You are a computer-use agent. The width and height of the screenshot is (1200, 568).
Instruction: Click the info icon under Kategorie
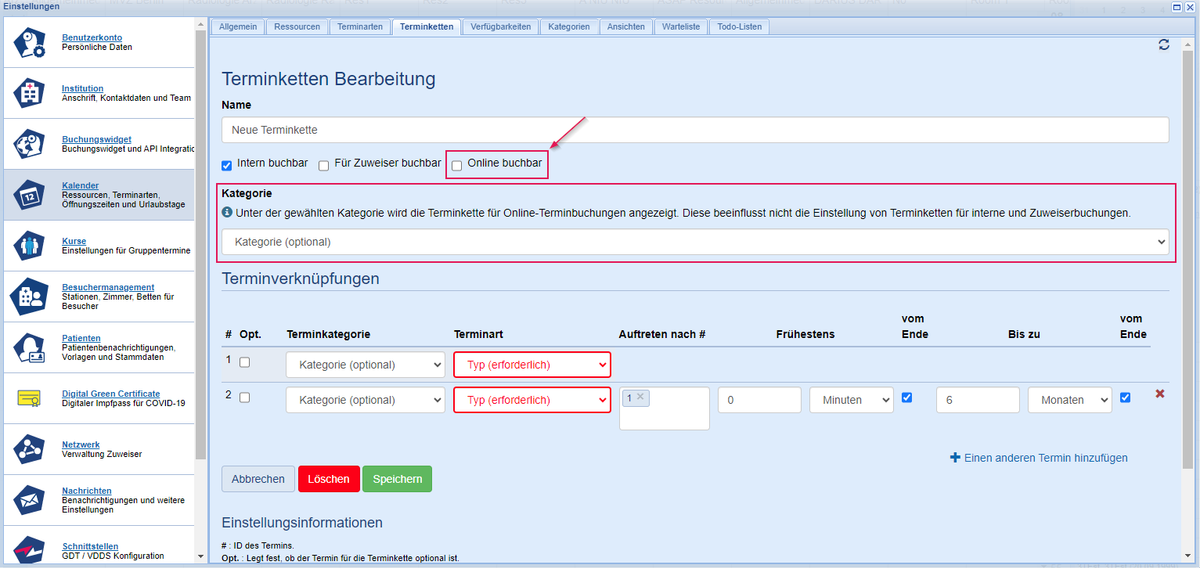coord(227,212)
